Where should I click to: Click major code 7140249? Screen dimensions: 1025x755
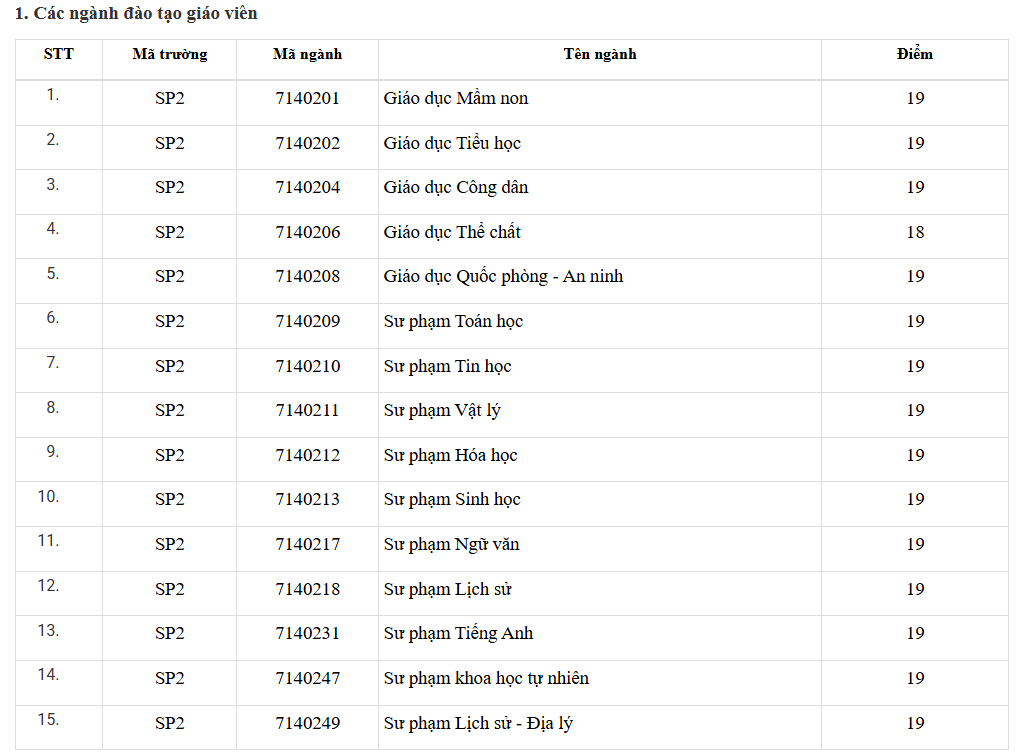tap(308, 723)
